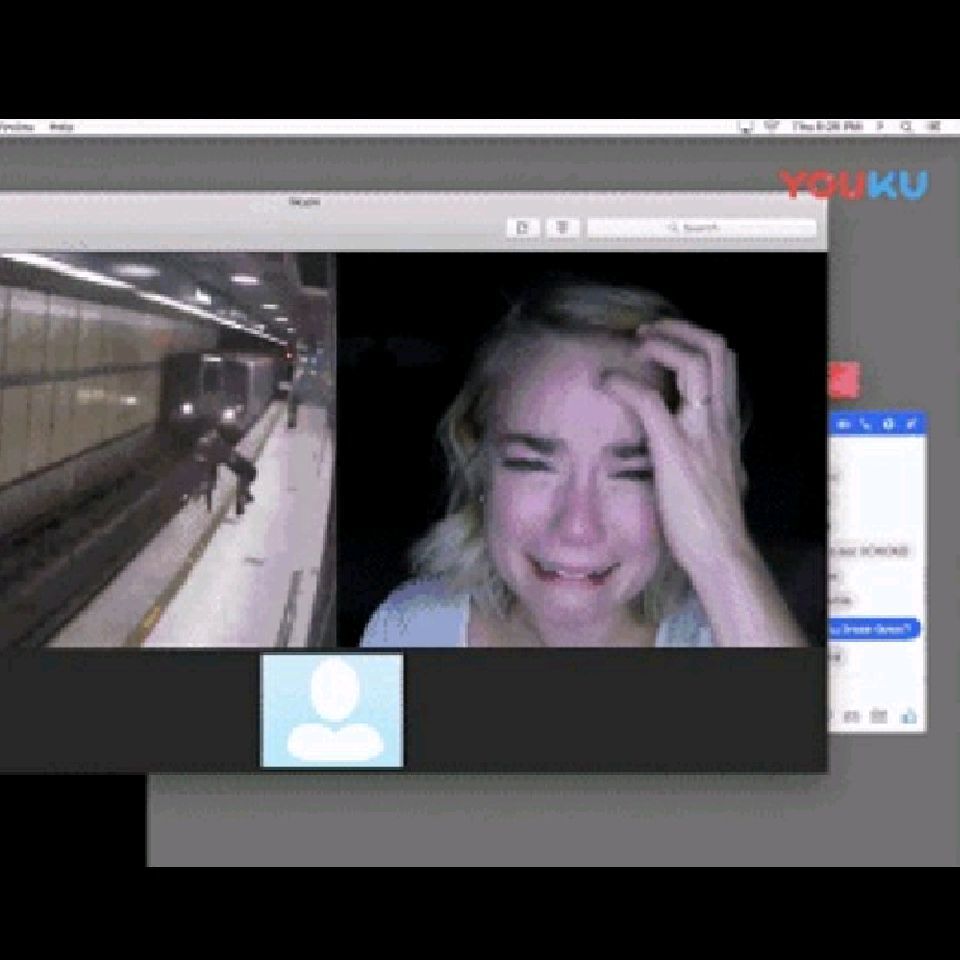The width and height of the screenshot is (960, 960).
Task: Select the crying woman's webcam video feed
Action: pyautogui.click(x=582, y=449)
